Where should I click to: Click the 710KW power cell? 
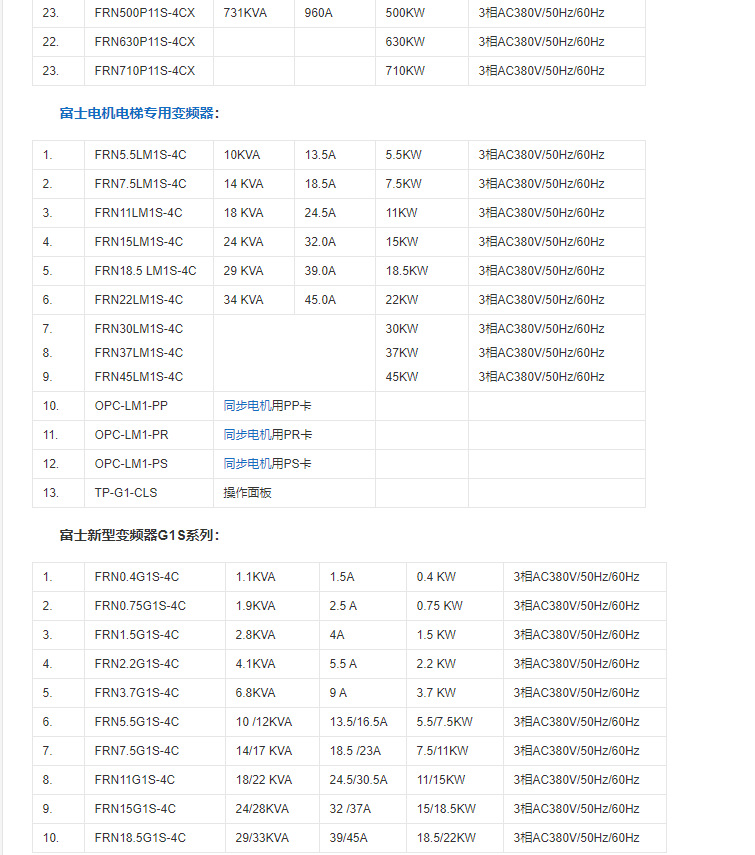tap(422, 71)
